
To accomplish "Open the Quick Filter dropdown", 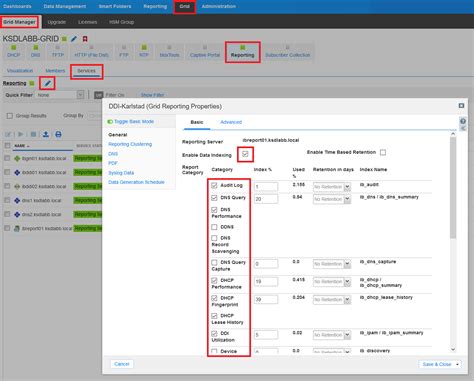I will [x=80, y=95].
